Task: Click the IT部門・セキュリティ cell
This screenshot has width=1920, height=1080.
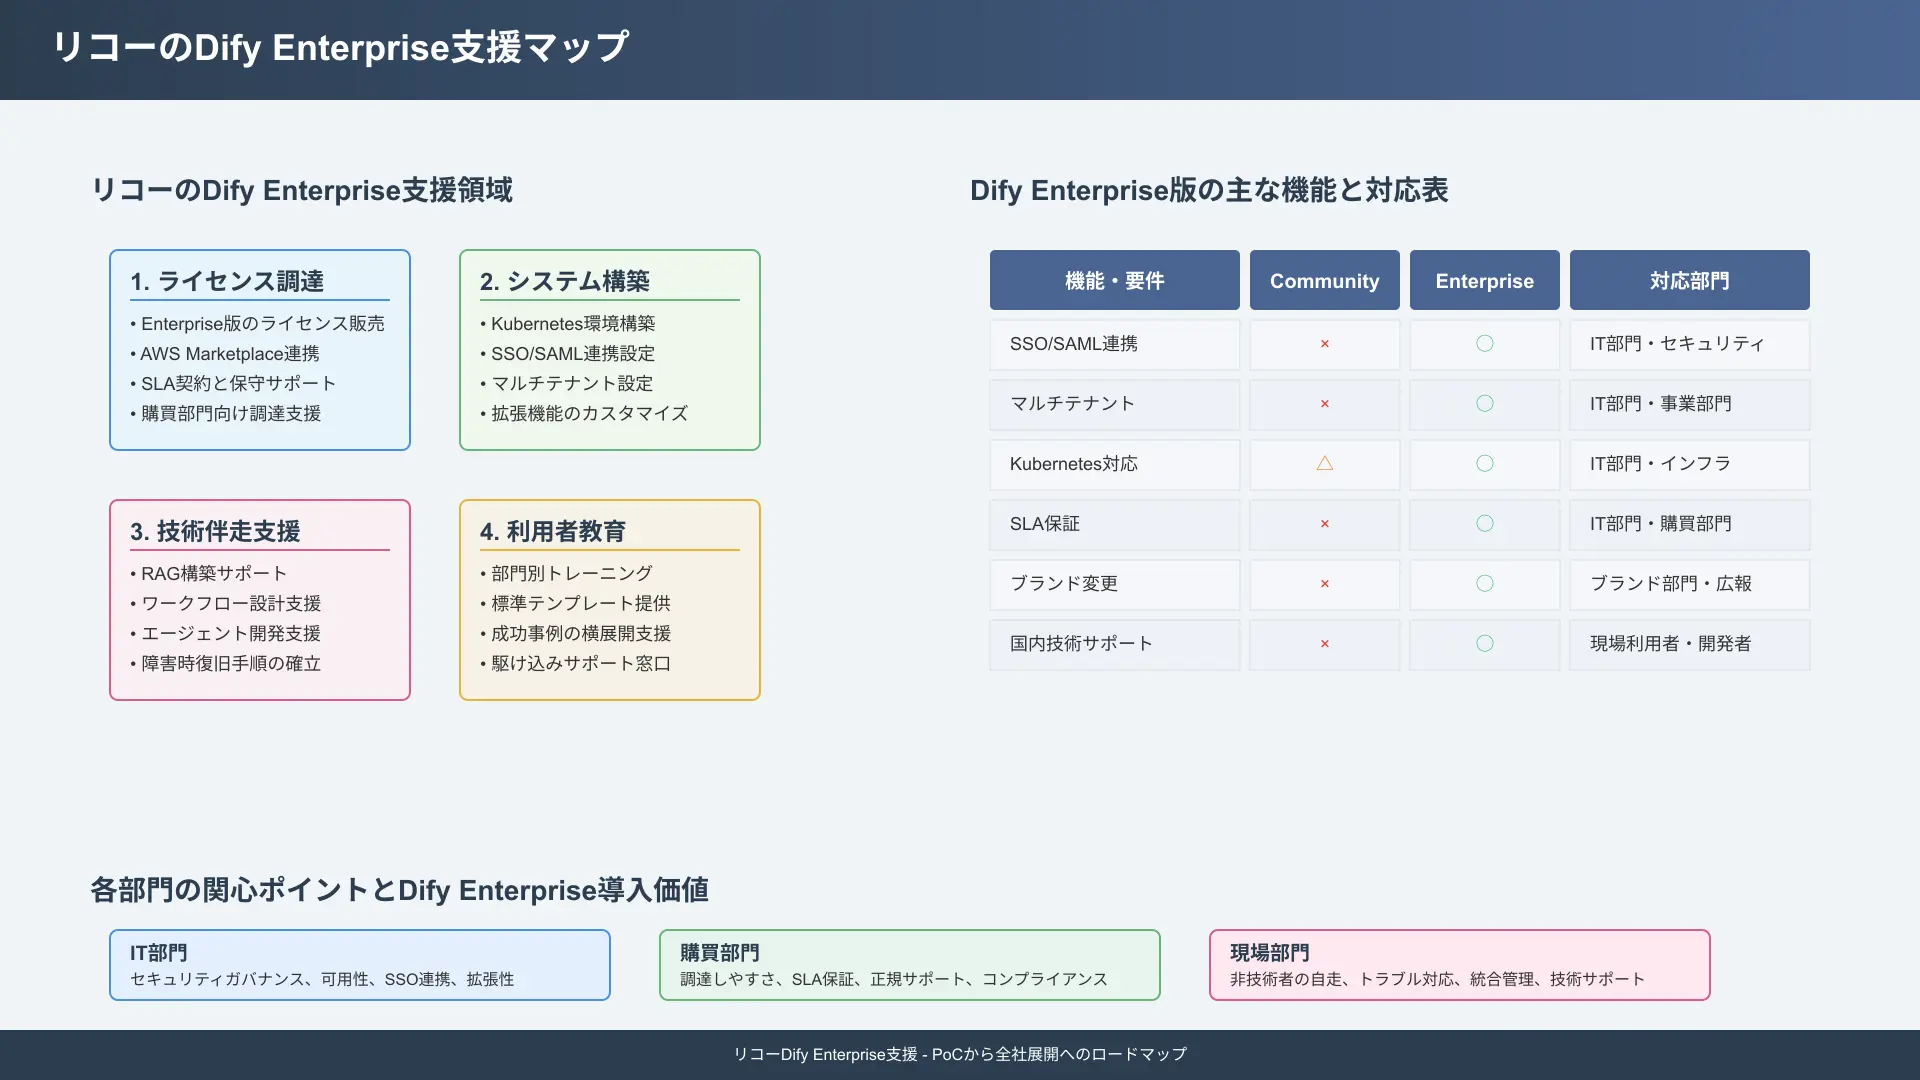Action: click(x=1690, y=344)
